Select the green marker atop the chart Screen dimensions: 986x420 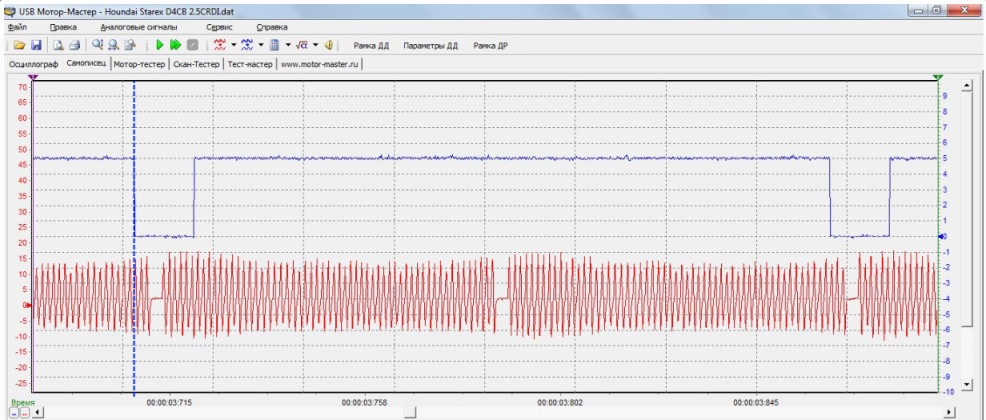coord(938,76)
